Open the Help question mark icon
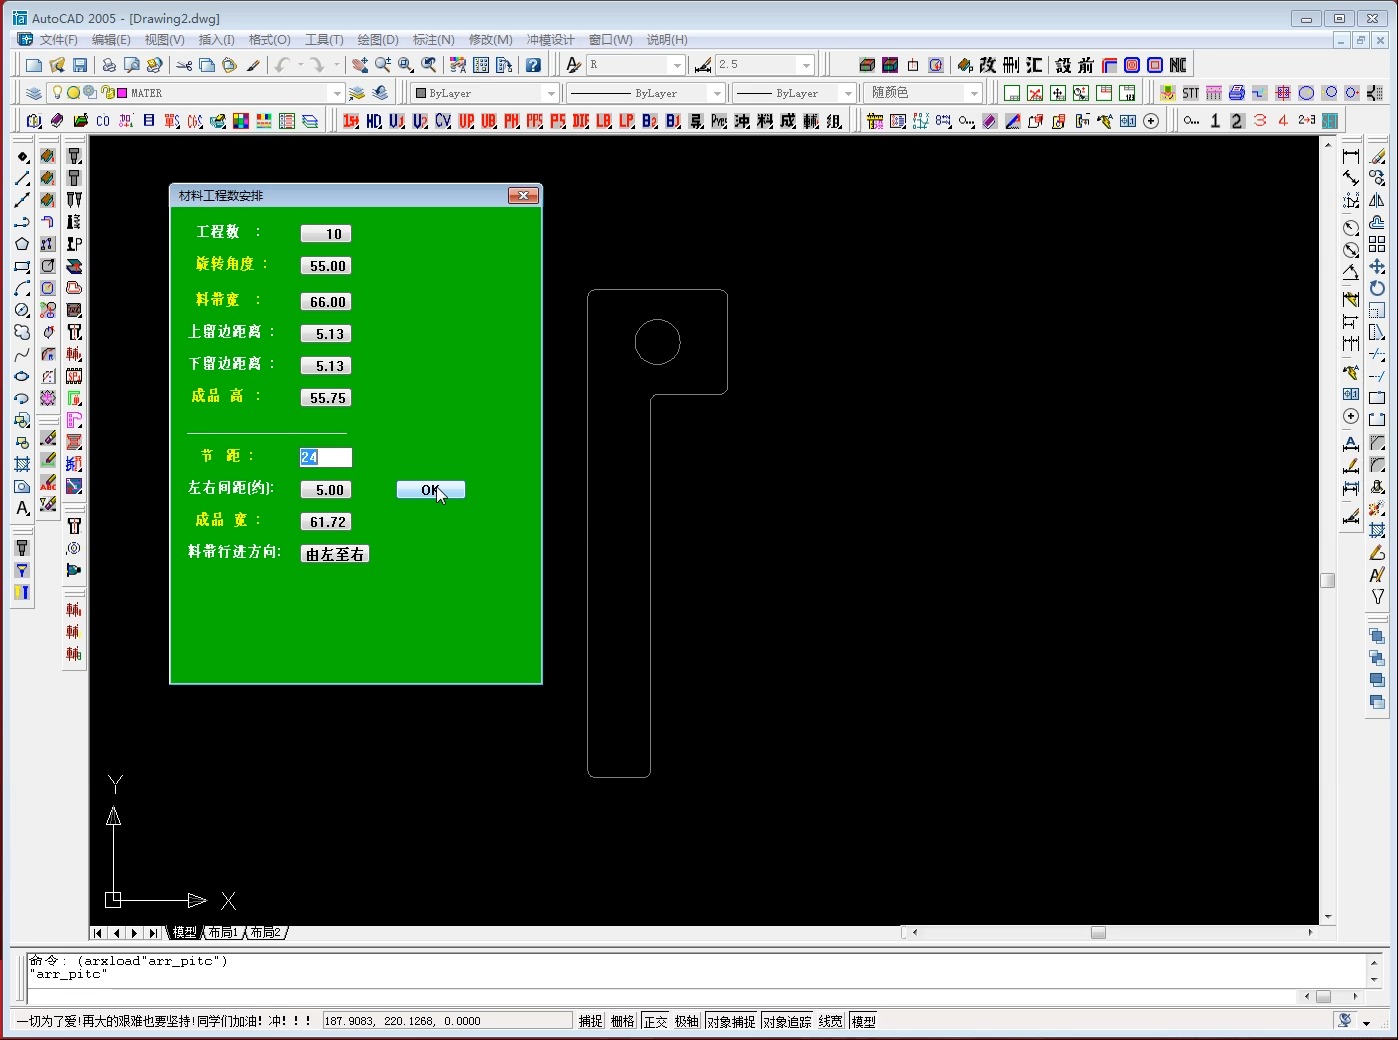The height and width of the screenshot is (1040, 1398). pyautogui.click(x=533, y=65)
